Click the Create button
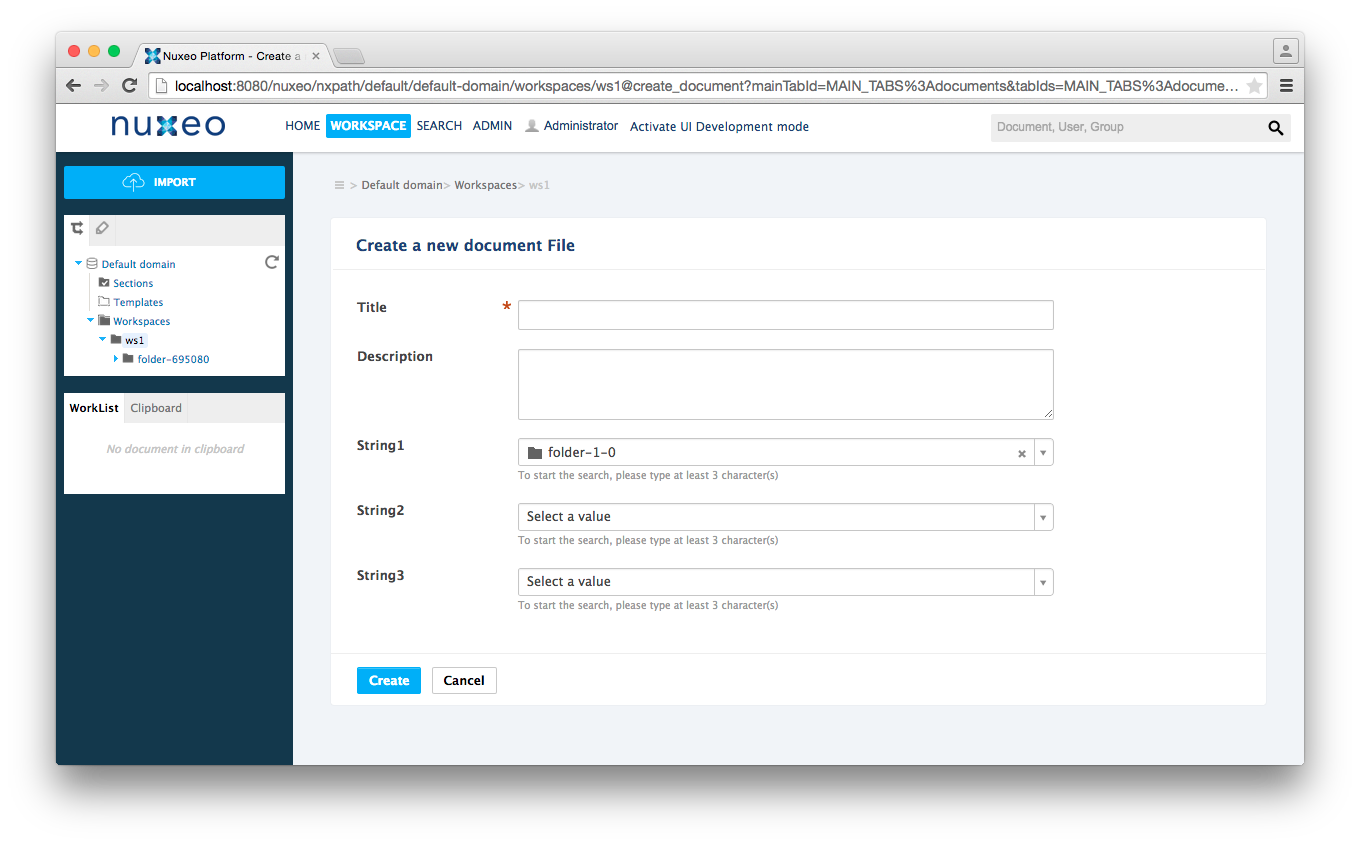Screen dimensions: 1360x845 [x=388, y=680]
